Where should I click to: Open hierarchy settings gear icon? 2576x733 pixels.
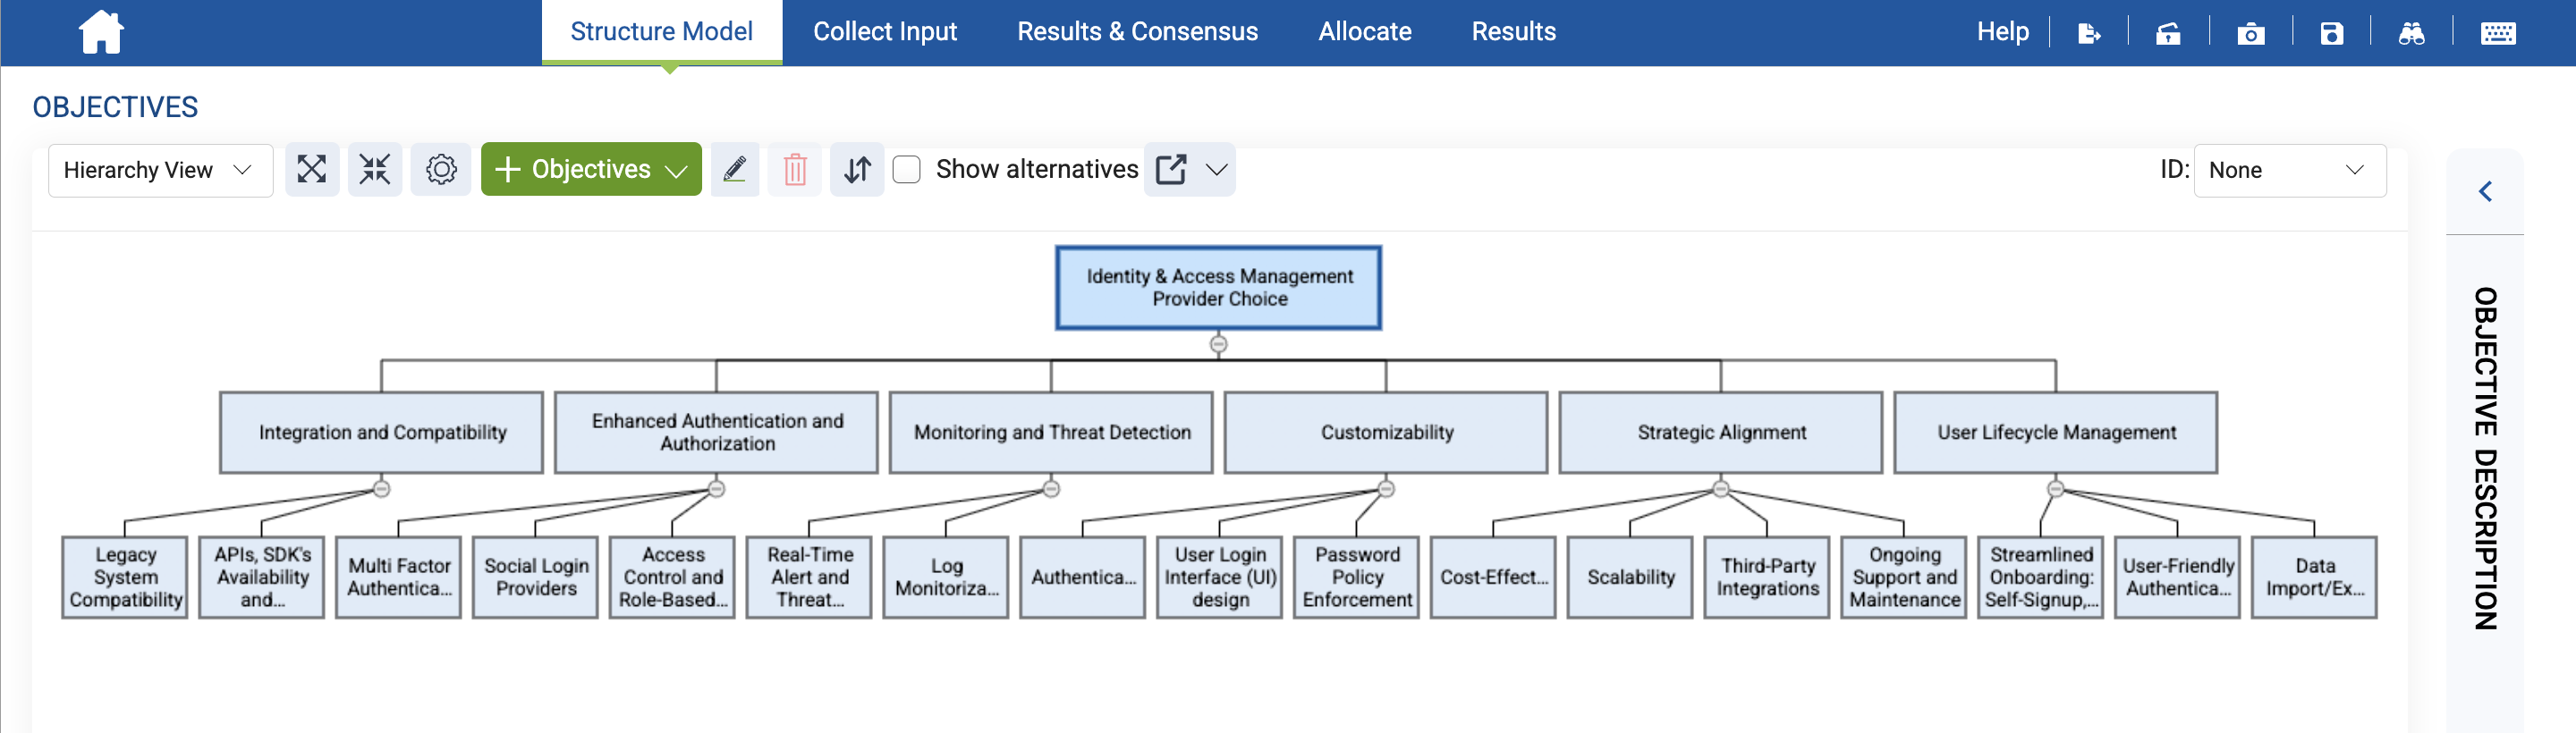441,169
